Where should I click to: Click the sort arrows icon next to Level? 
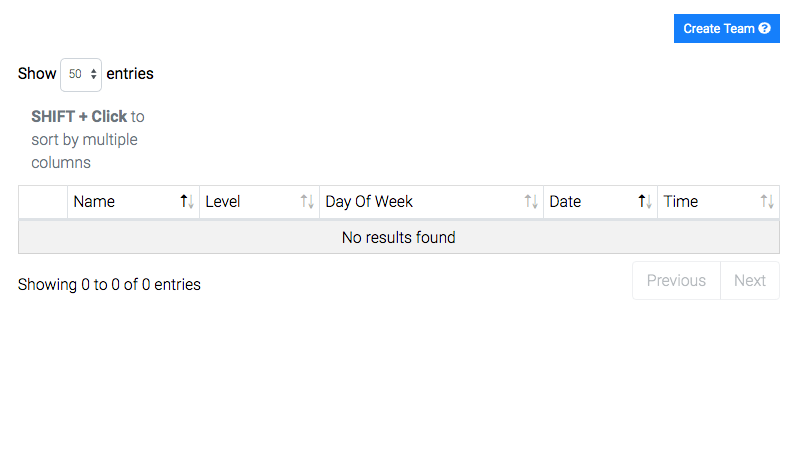click(307, 202)
